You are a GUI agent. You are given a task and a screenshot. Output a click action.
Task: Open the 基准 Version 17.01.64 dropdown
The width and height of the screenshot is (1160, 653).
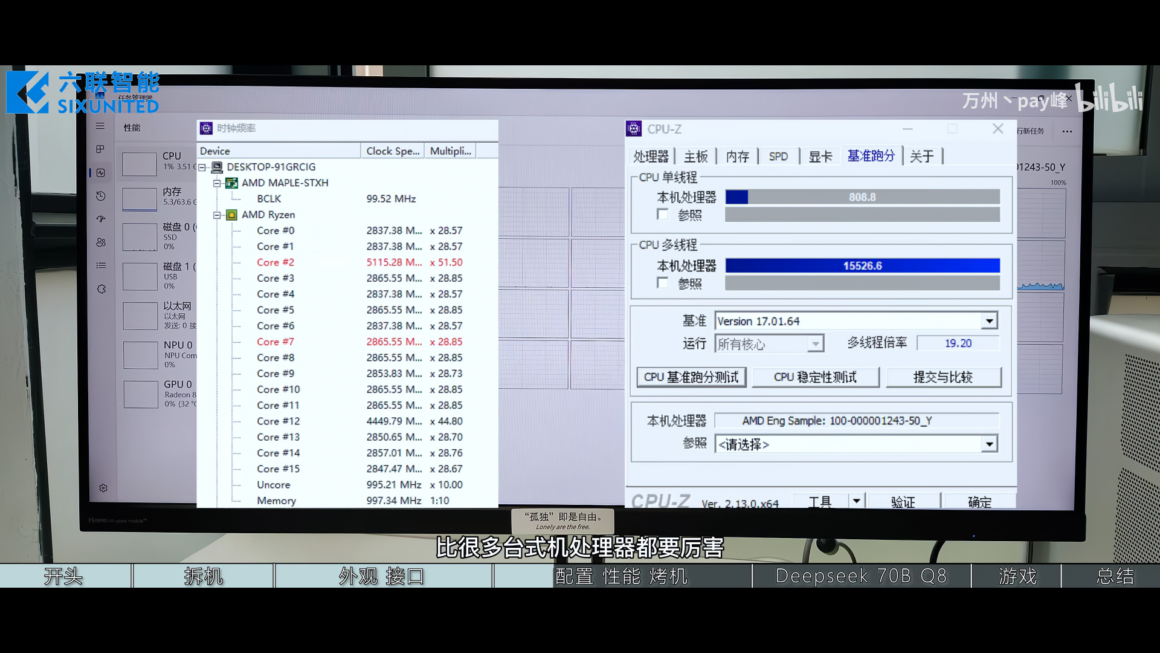(x=989, y=321)
